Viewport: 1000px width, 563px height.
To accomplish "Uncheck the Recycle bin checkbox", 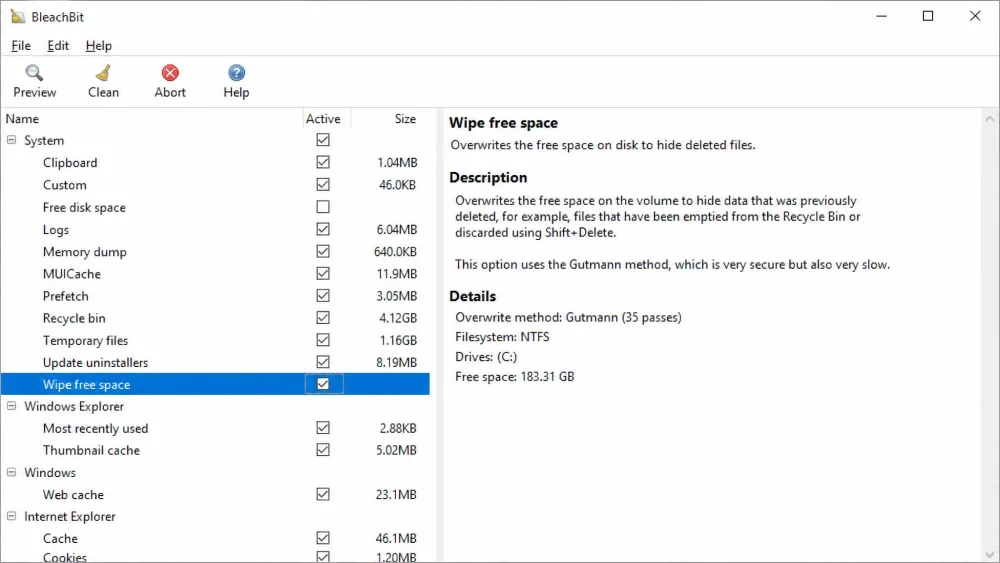I will coord(323,318).
